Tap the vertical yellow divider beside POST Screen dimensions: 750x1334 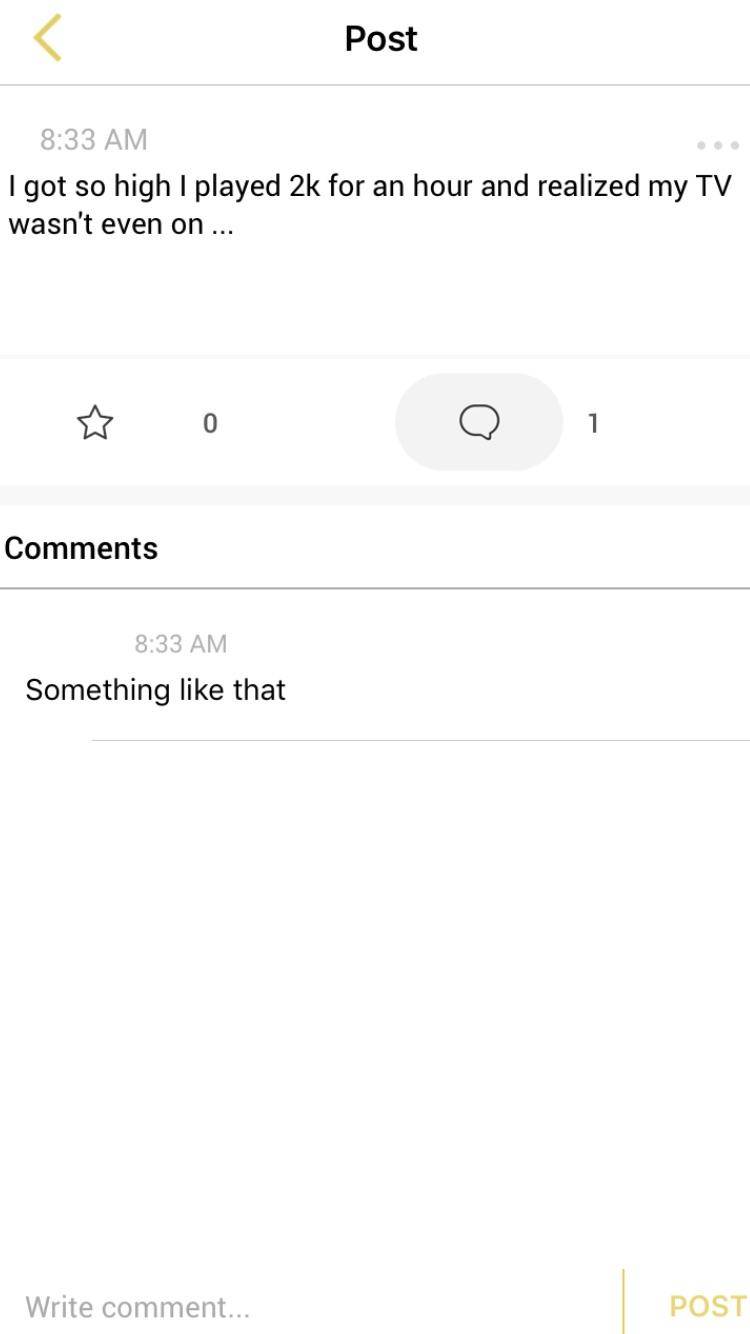pos(623,1301)
